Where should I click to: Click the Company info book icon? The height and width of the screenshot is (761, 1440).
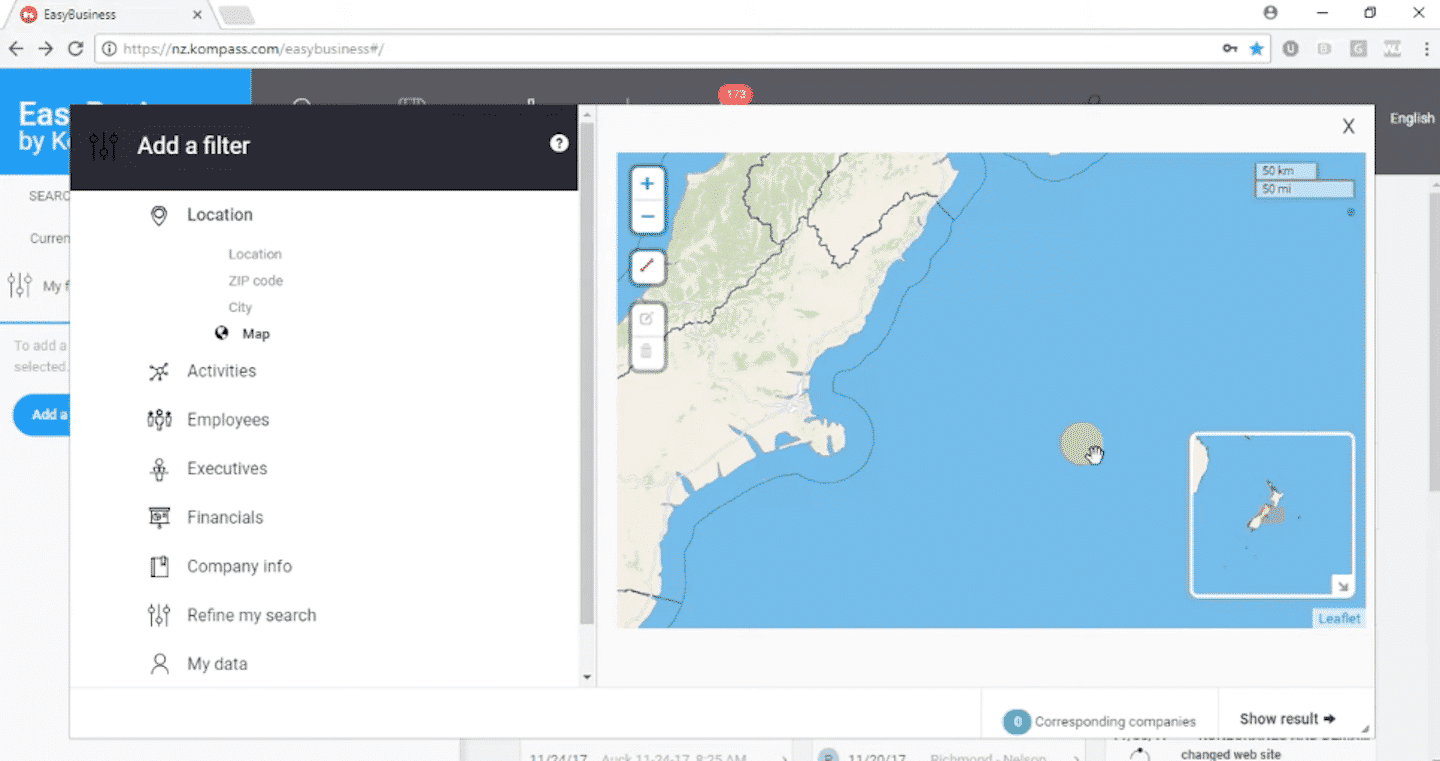[x=159, y=567]
